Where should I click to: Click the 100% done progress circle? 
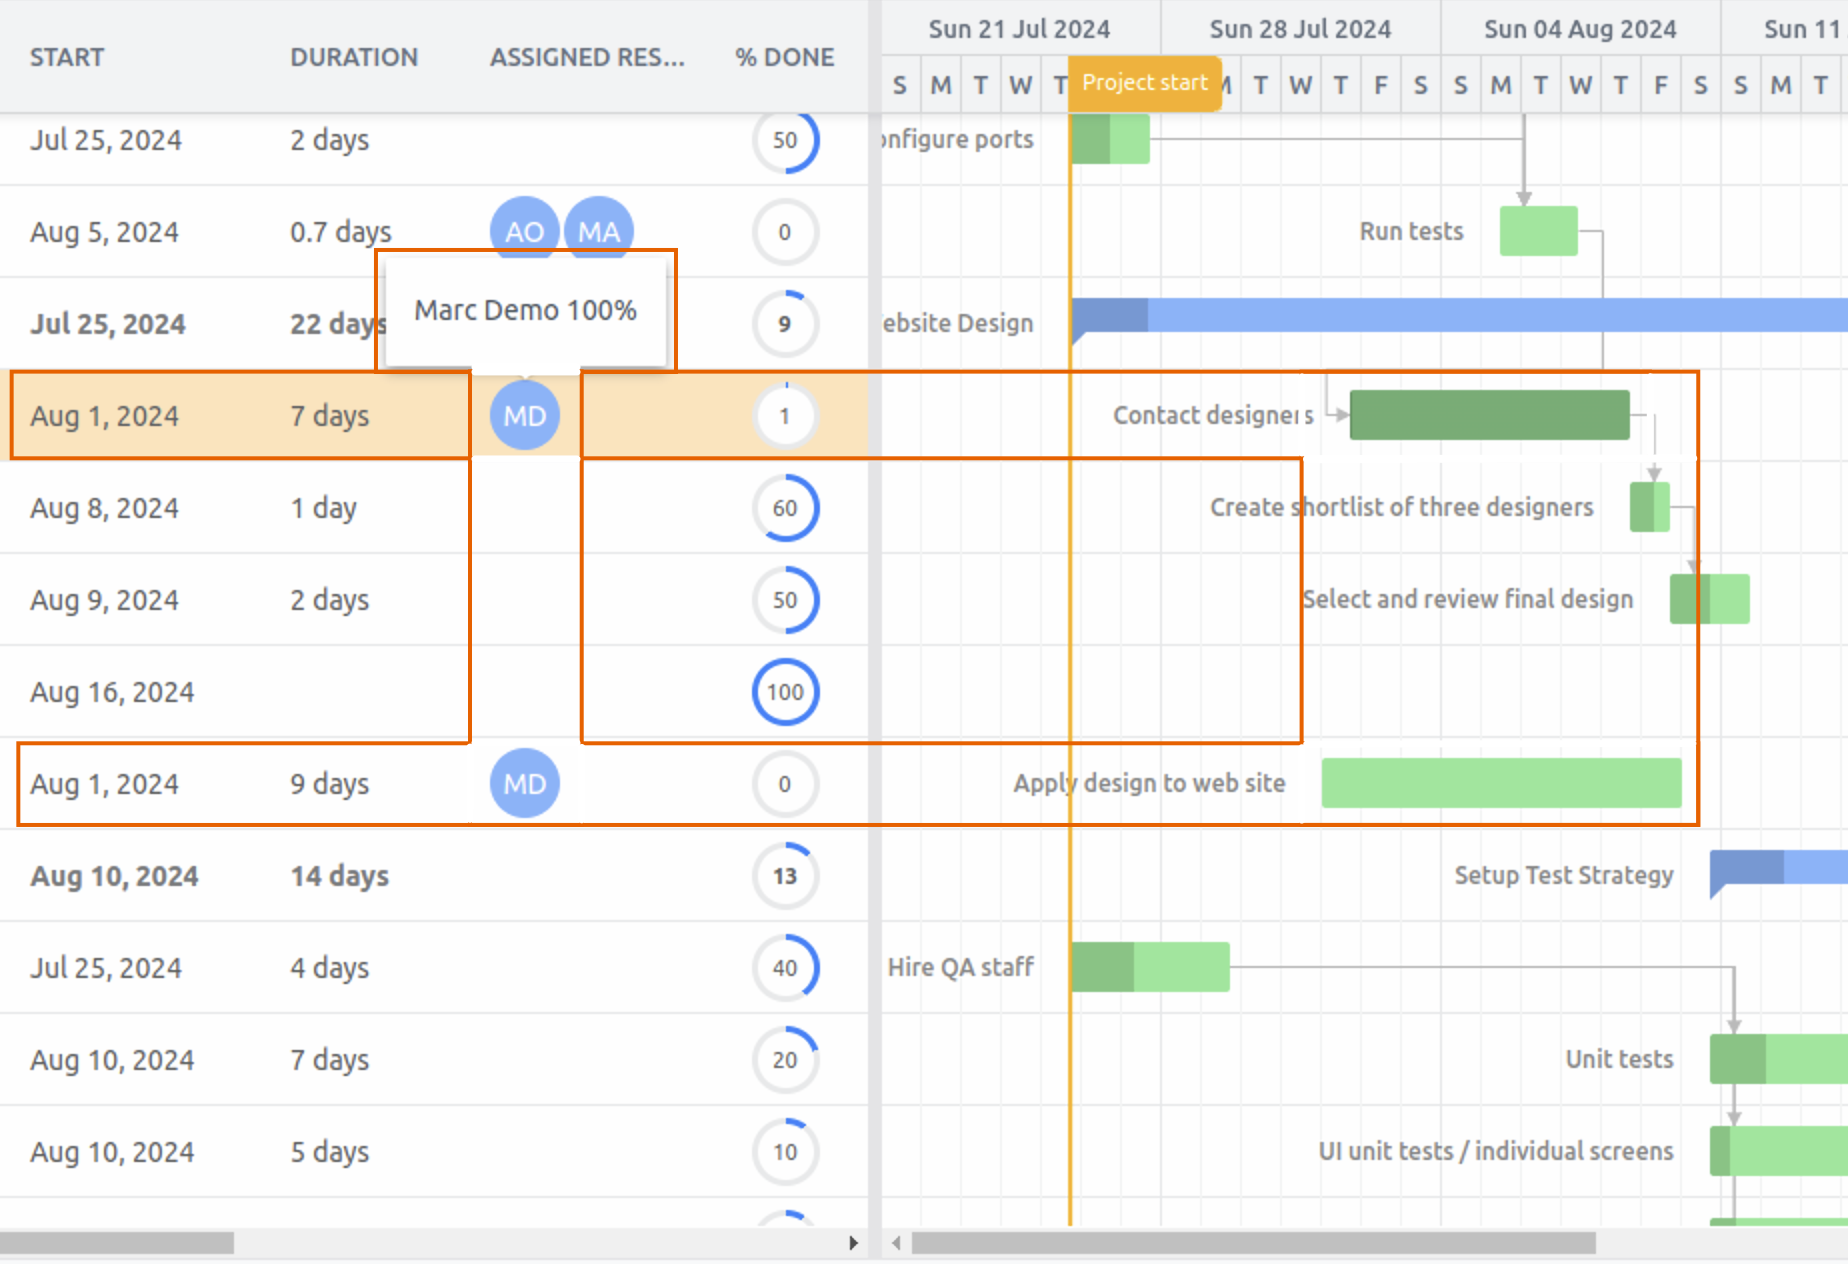pyautogui.click(x=785, y=691)
